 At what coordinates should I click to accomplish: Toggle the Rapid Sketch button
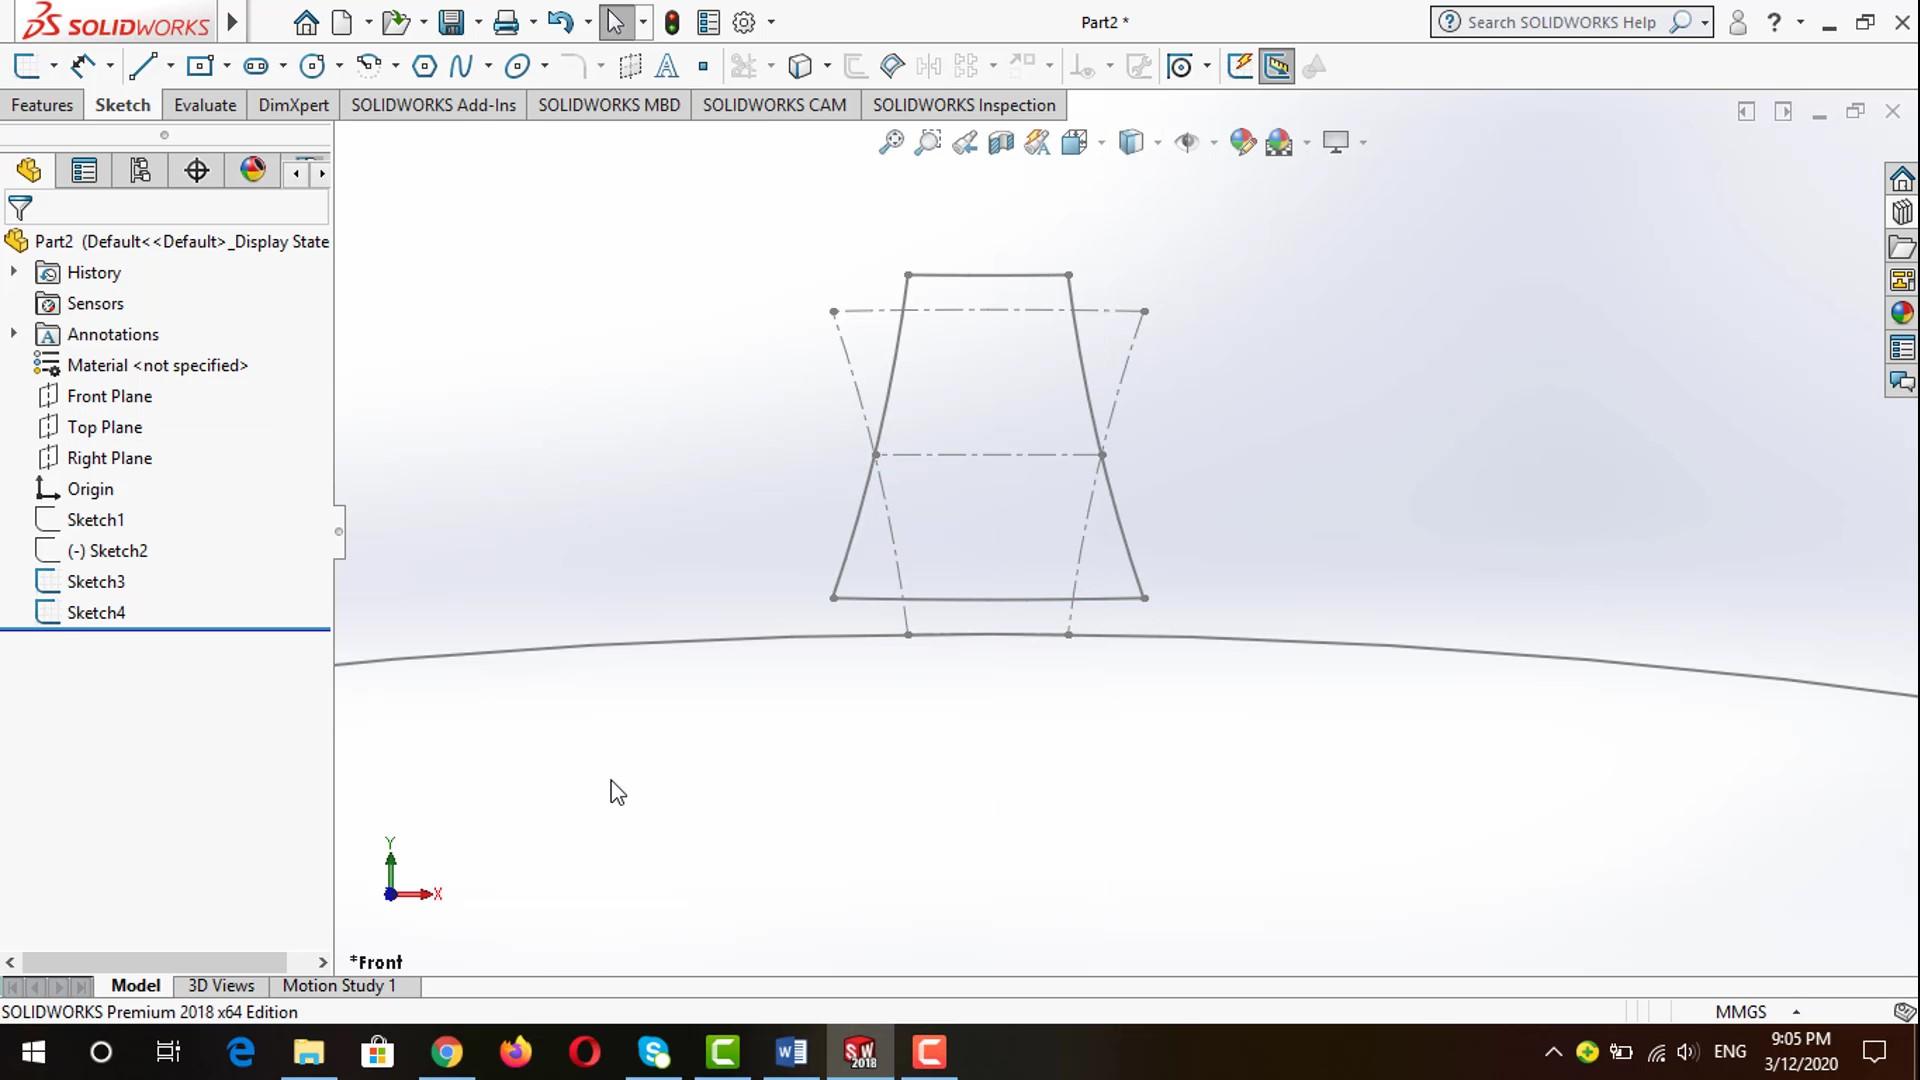click(1240, 67)
